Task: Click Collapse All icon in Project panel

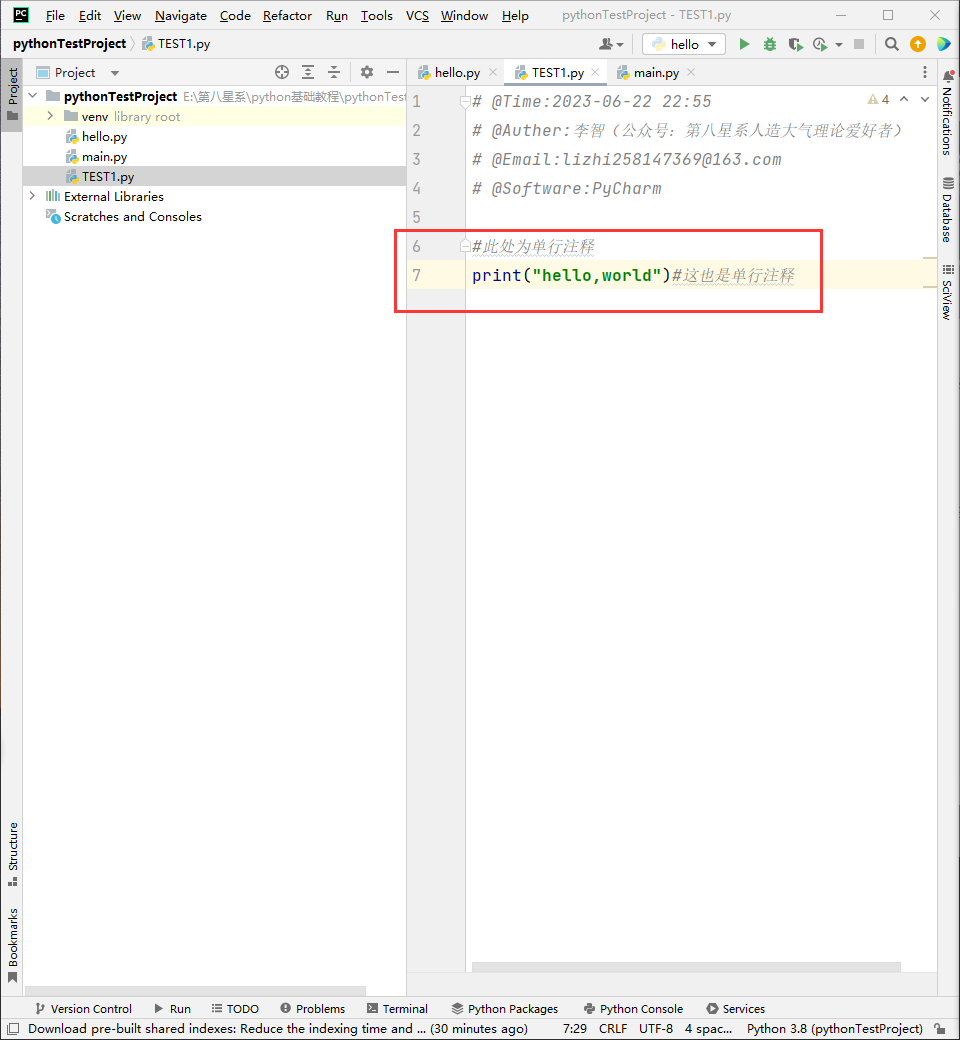Action: coord(334,72)
